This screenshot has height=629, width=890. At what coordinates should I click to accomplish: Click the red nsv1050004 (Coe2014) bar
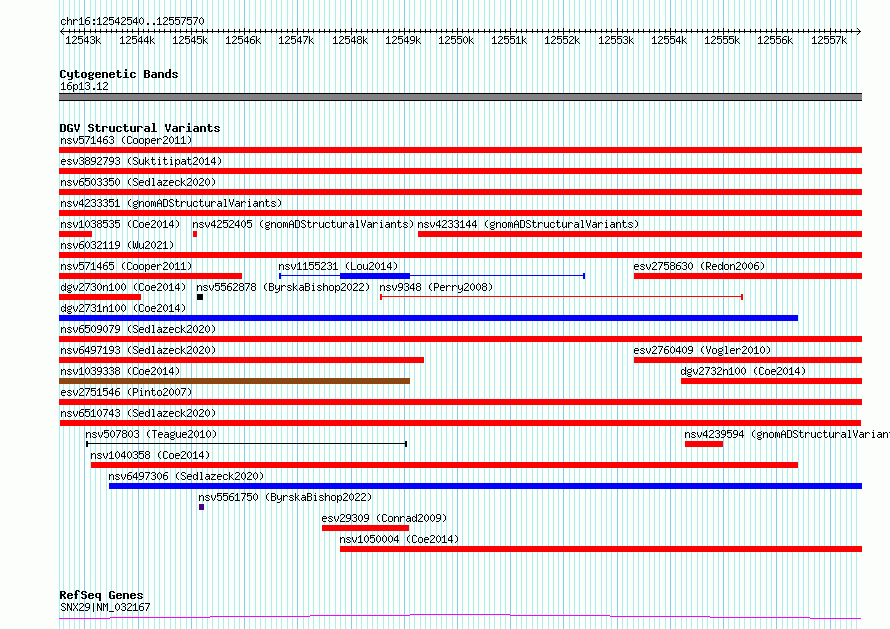point(601,549)
